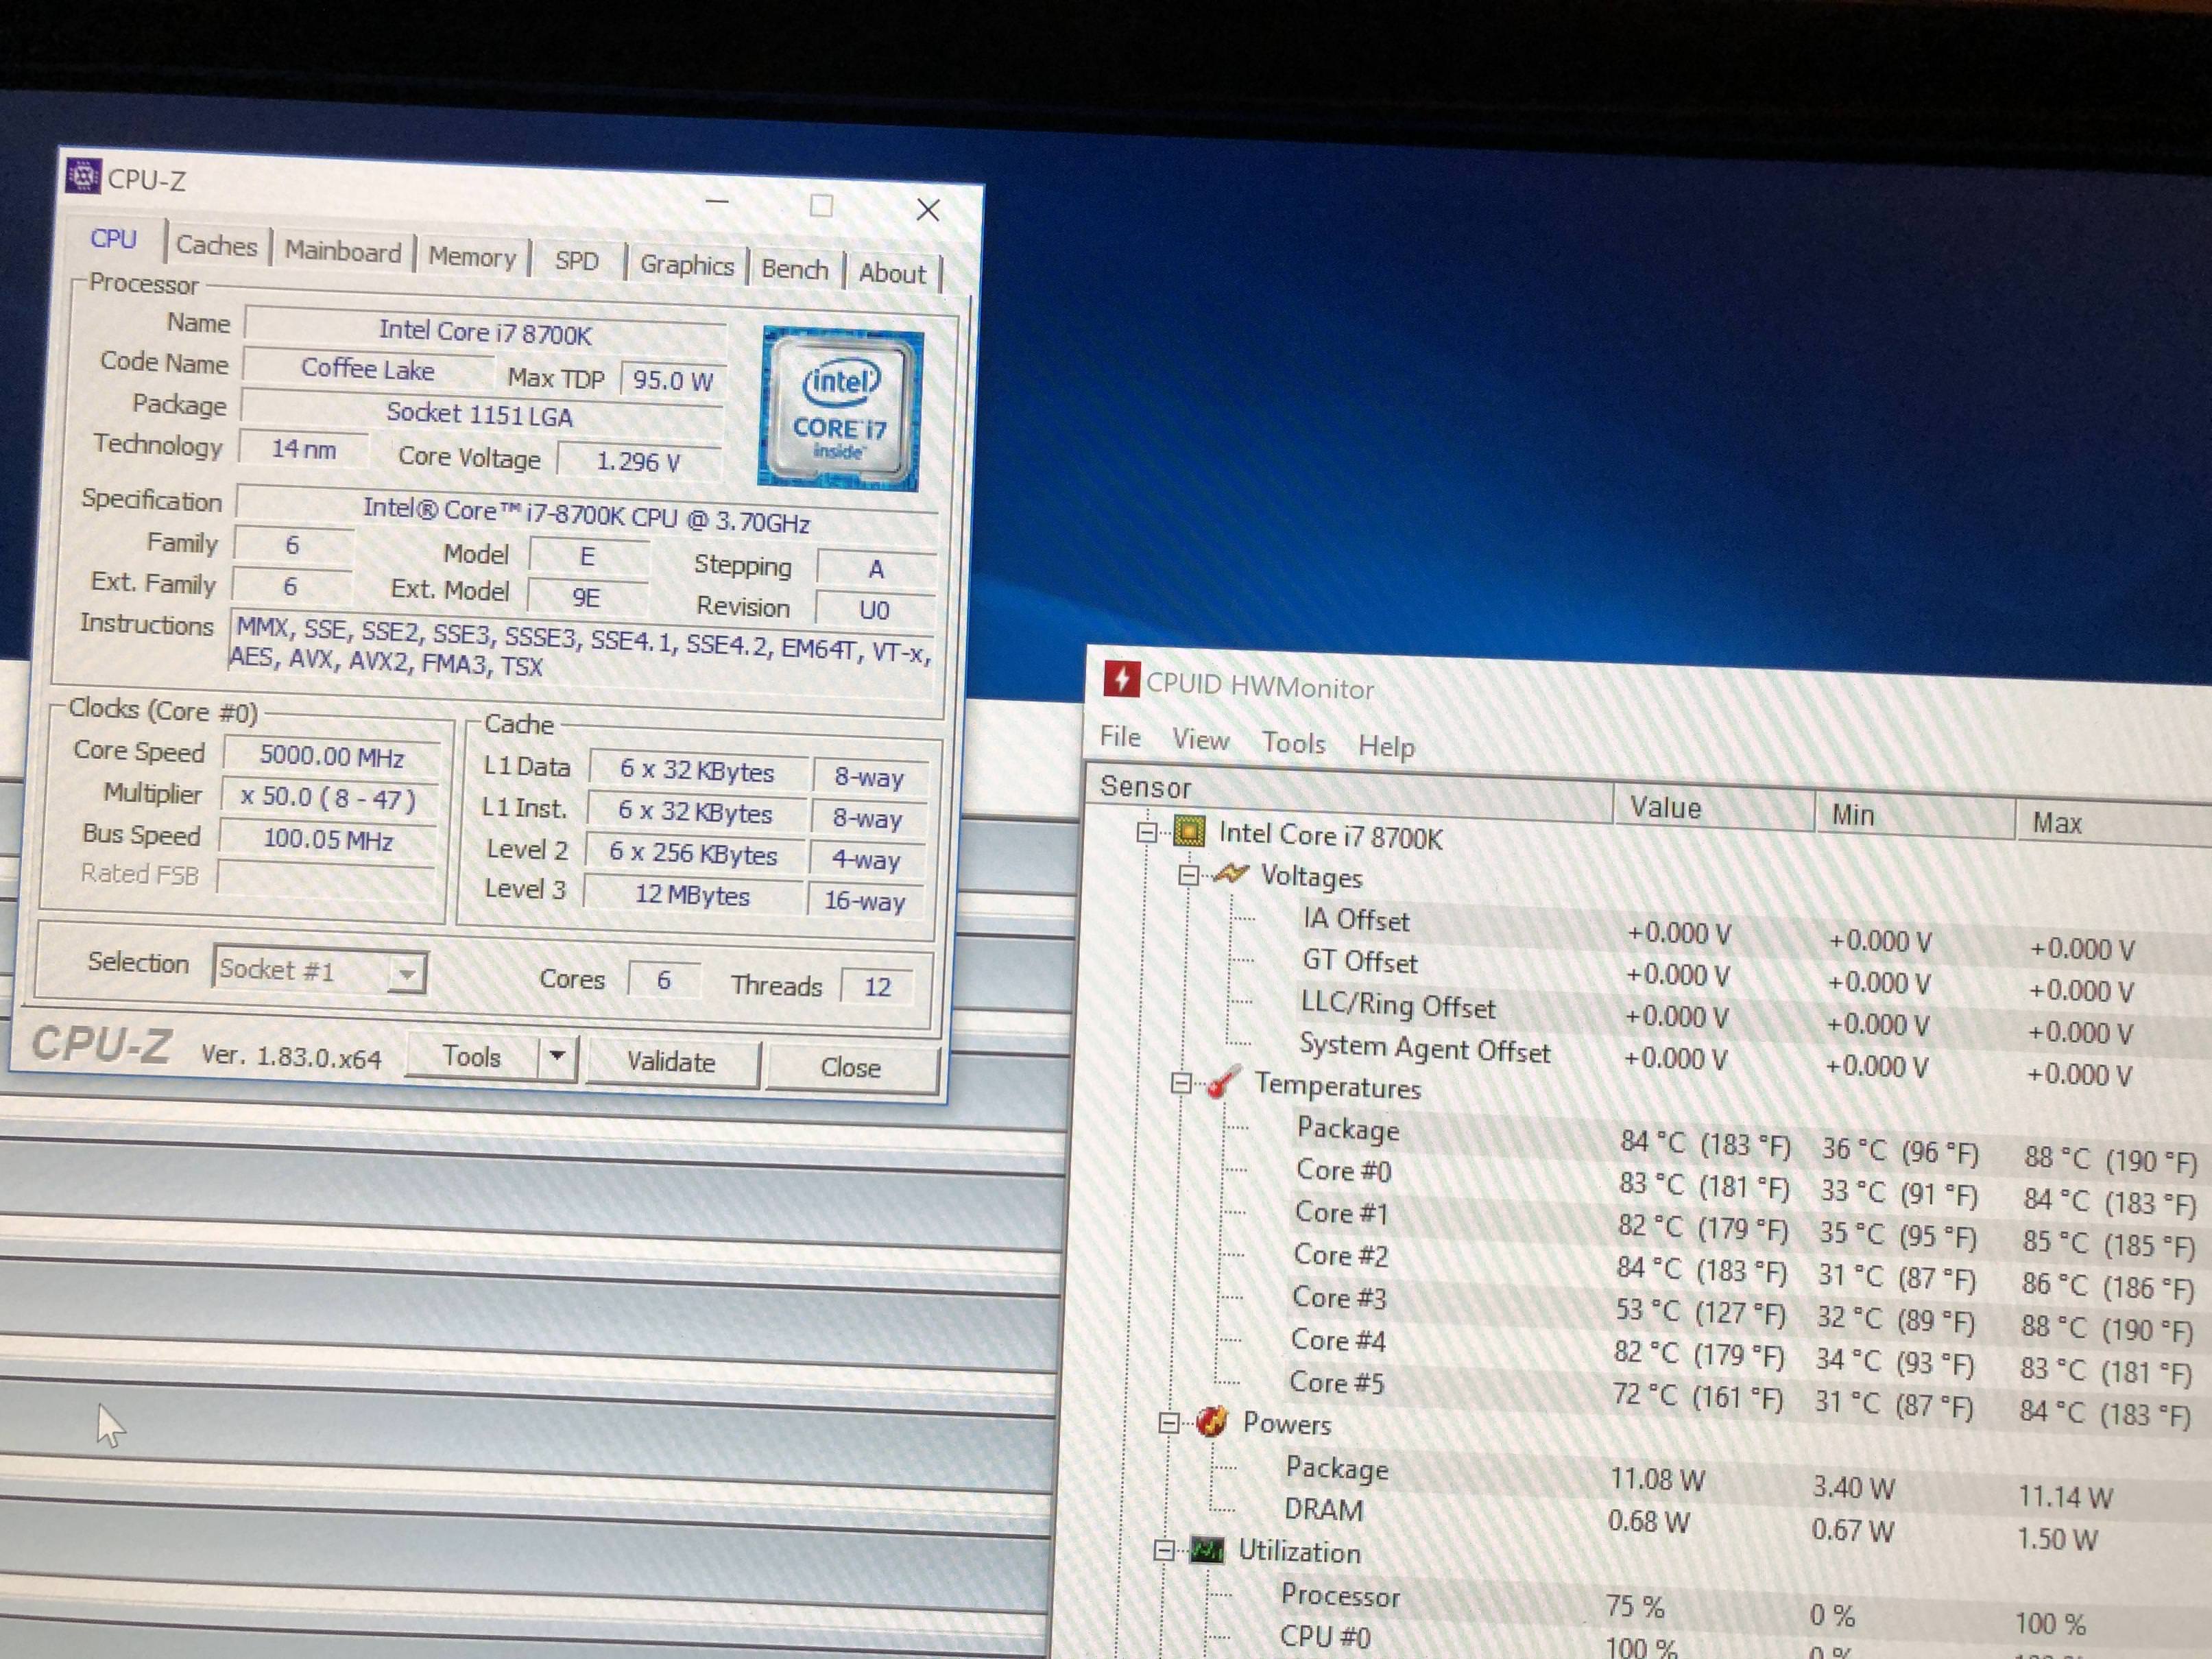
Task: Click the Name field Intel Core i7 8700K
Action: 485,332
